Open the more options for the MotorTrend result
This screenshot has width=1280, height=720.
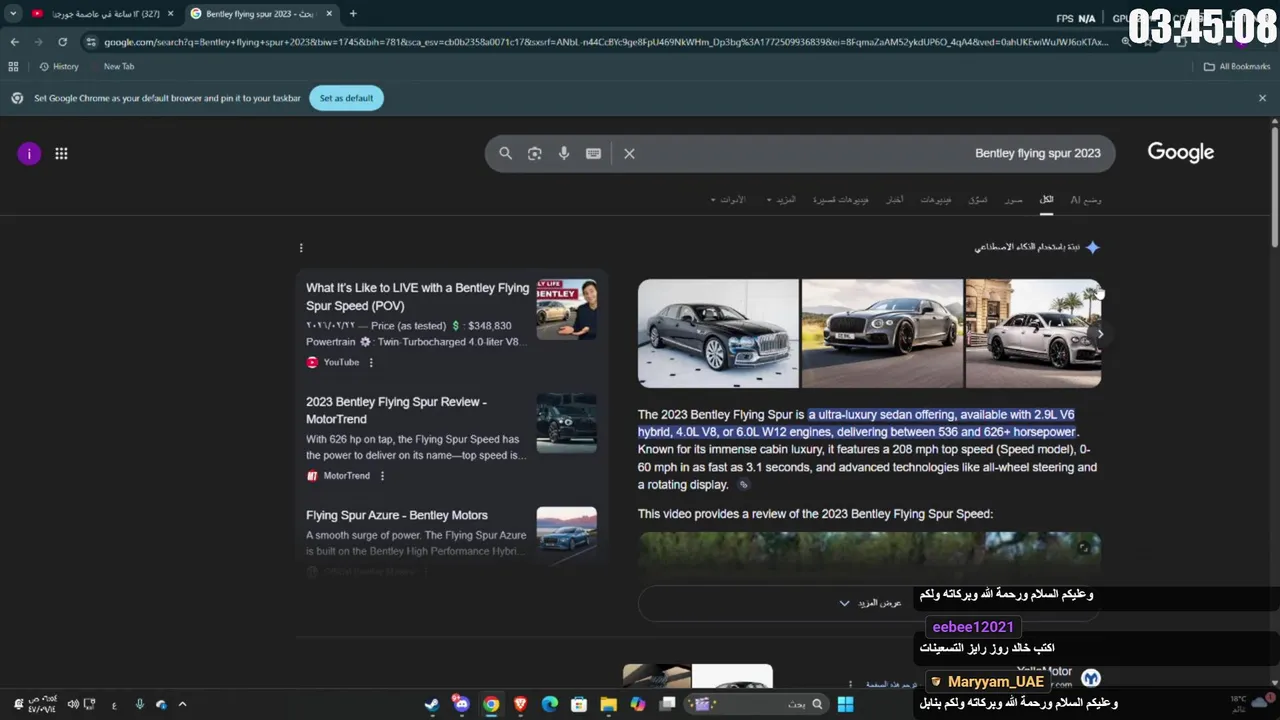(382, 476)
